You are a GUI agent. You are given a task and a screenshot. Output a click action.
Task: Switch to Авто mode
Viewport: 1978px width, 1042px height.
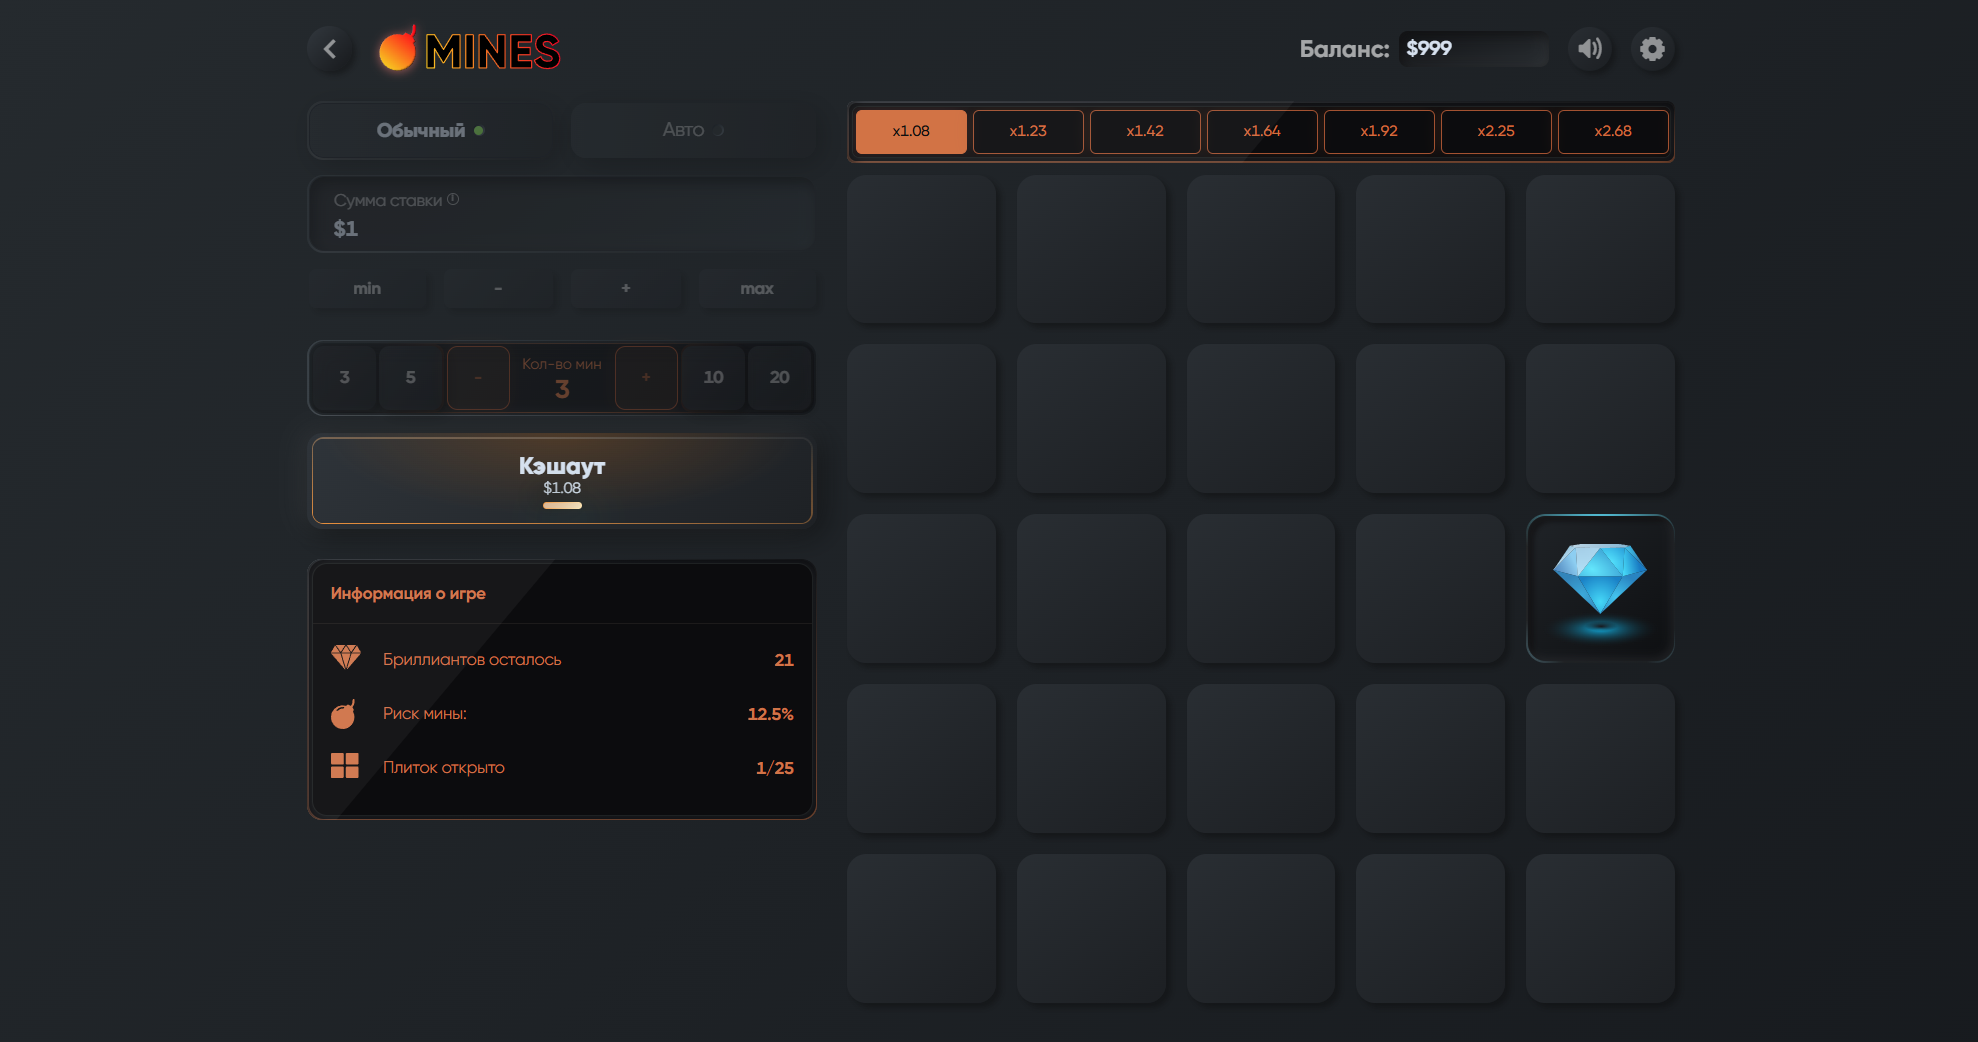pyautogui.click(x=693, y=130)
